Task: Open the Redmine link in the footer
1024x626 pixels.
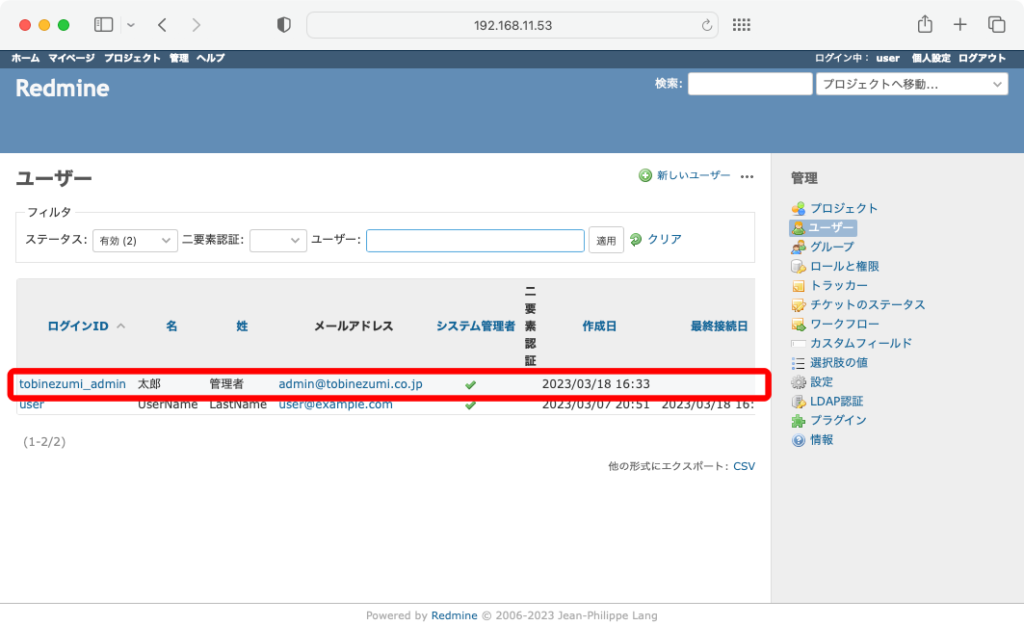Action: click(454, 616)
